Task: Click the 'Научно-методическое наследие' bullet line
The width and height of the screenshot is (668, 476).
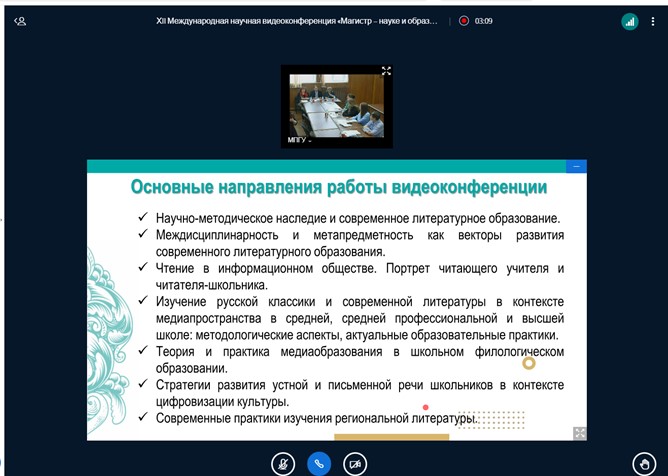Action: [x=355, y=218]
